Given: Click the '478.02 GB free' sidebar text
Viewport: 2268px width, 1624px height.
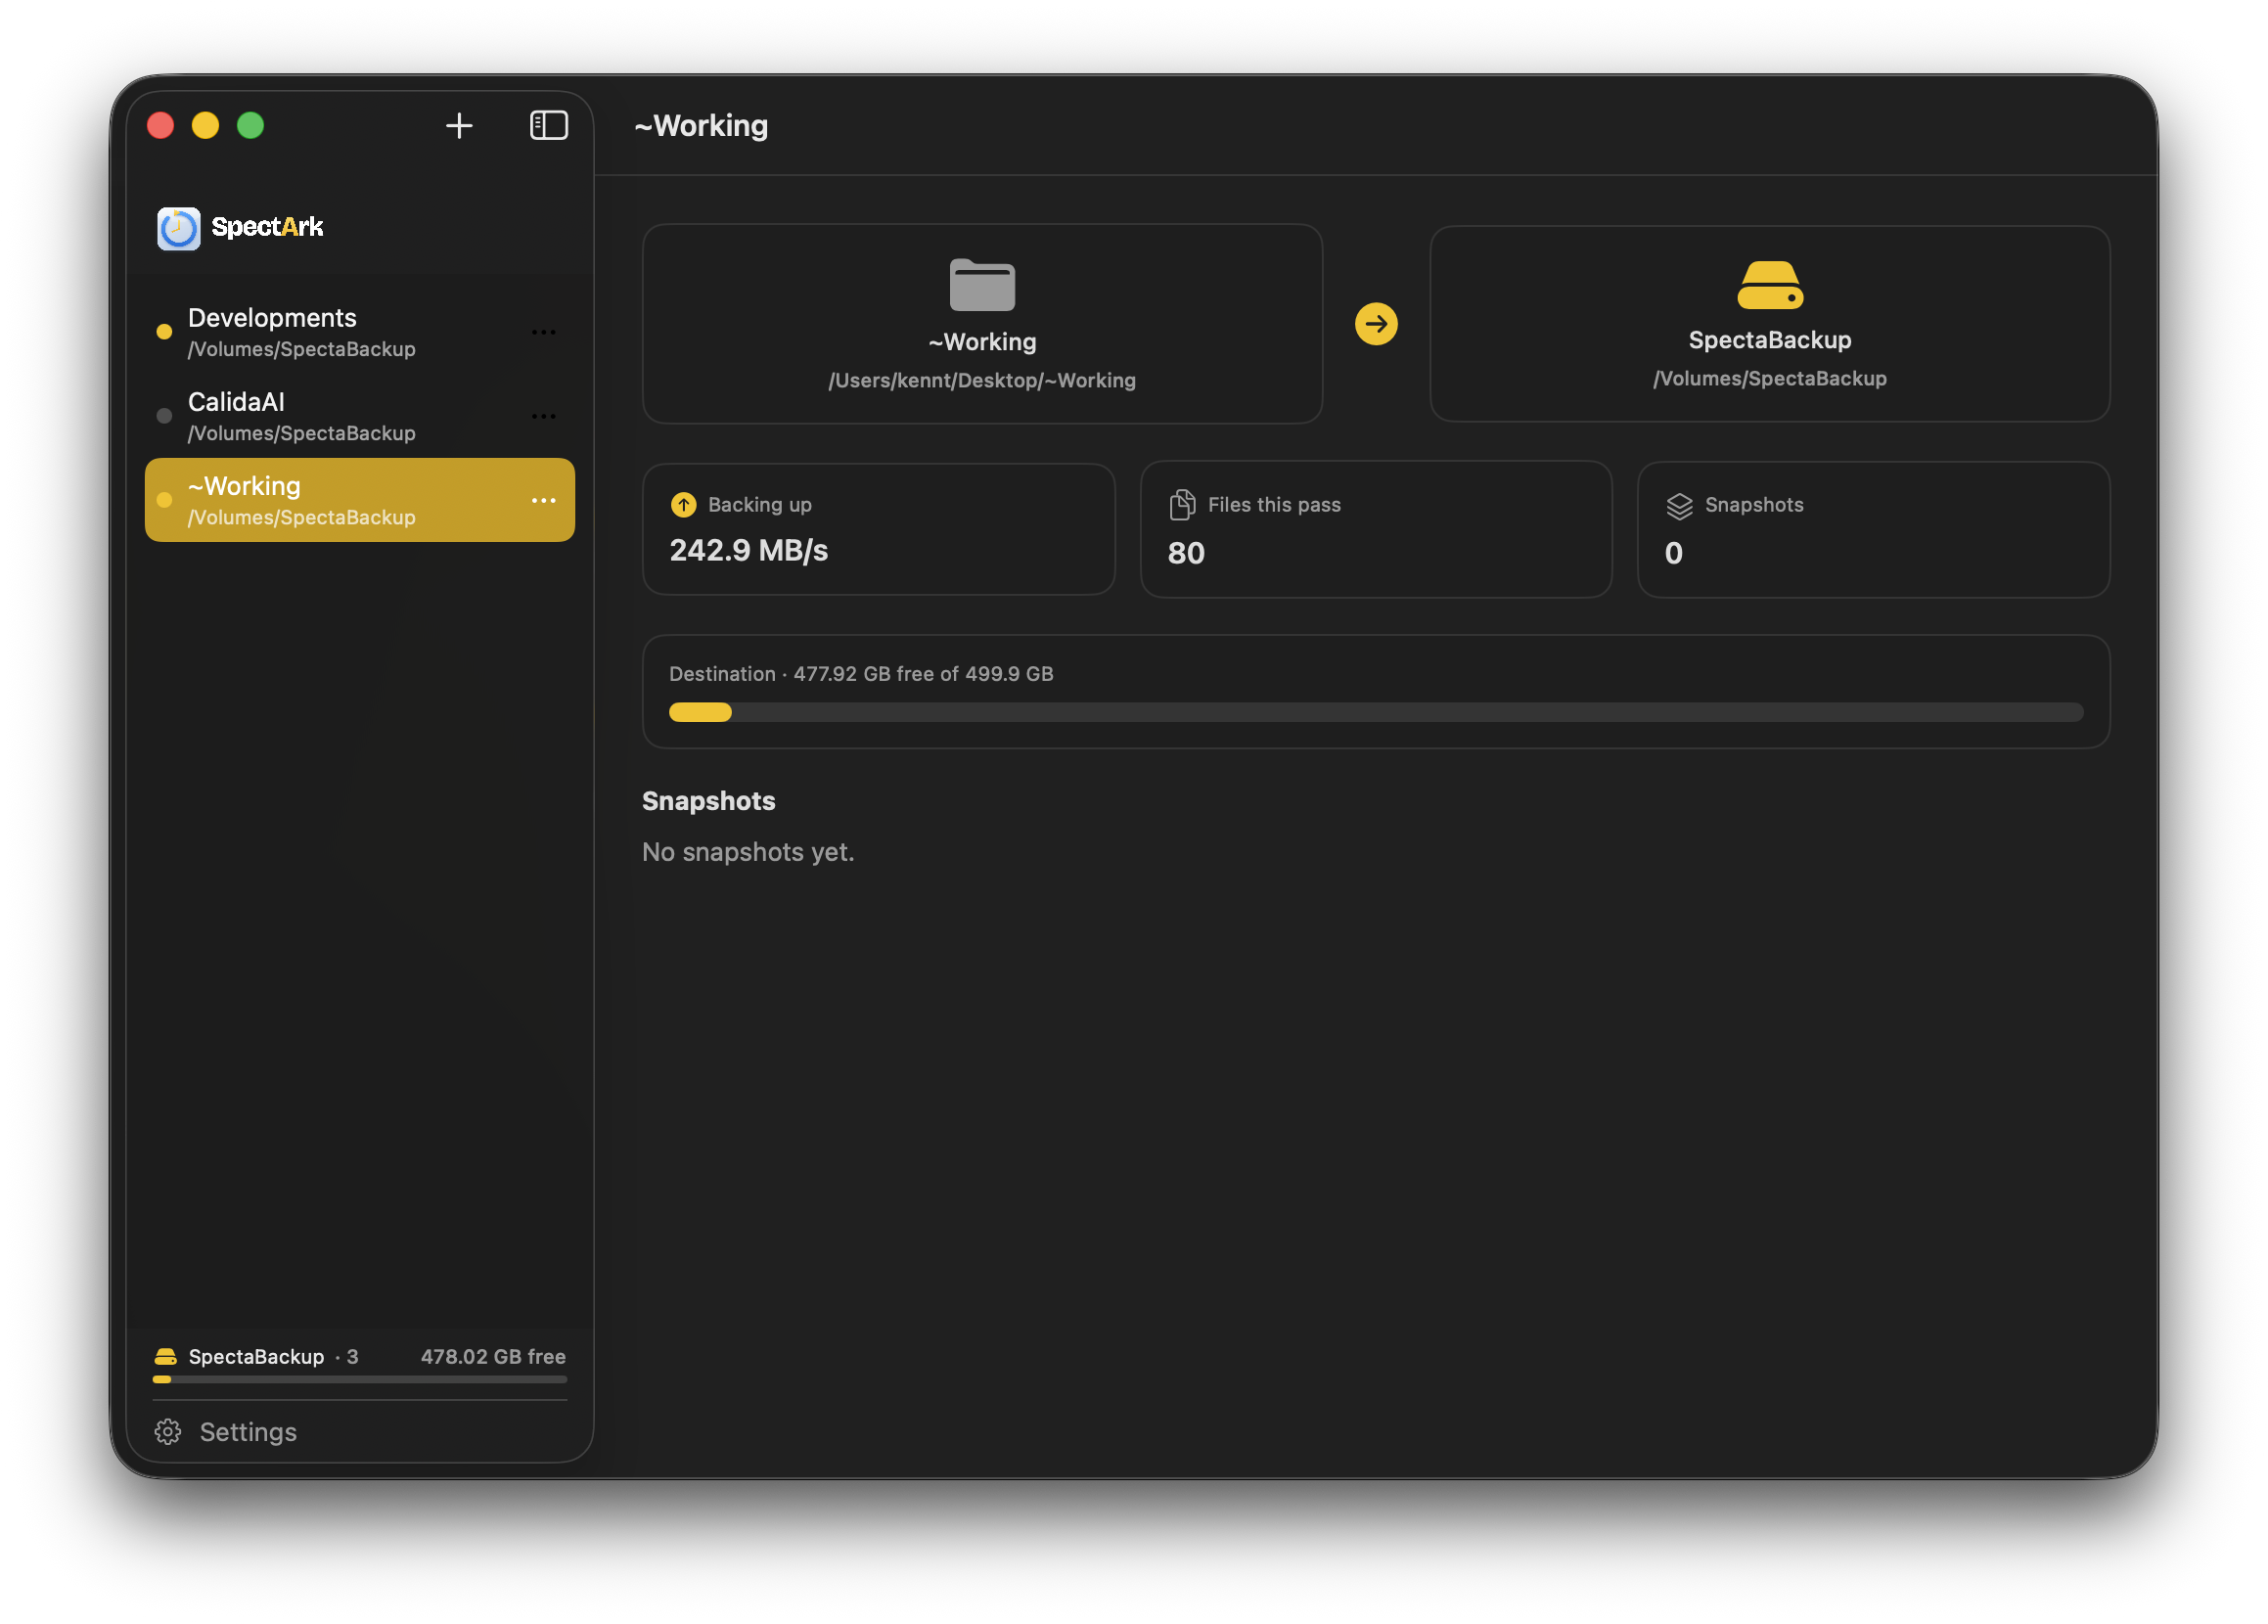Looking at the screenshot, I should pyautogui.click(x=493, y=1357).
